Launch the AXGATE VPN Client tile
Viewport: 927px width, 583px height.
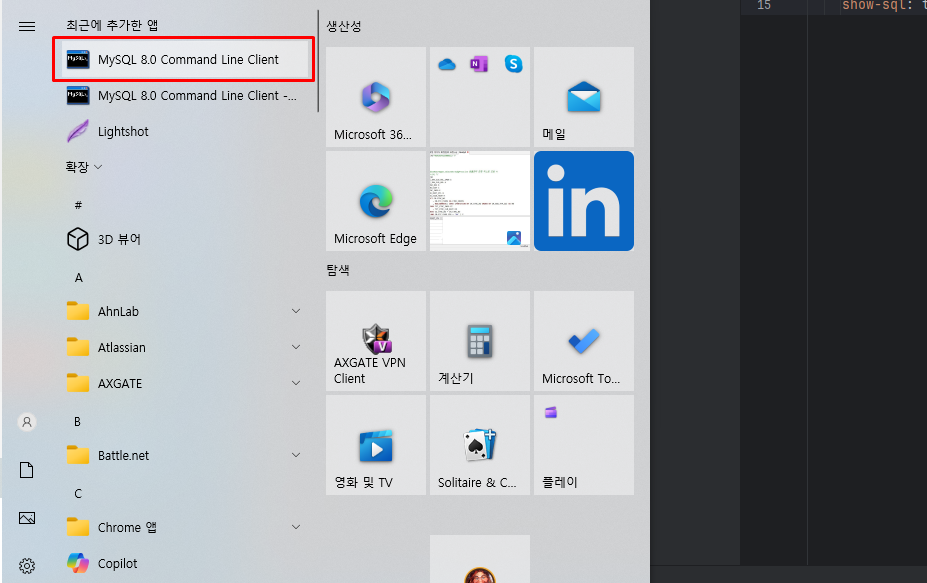376,341
